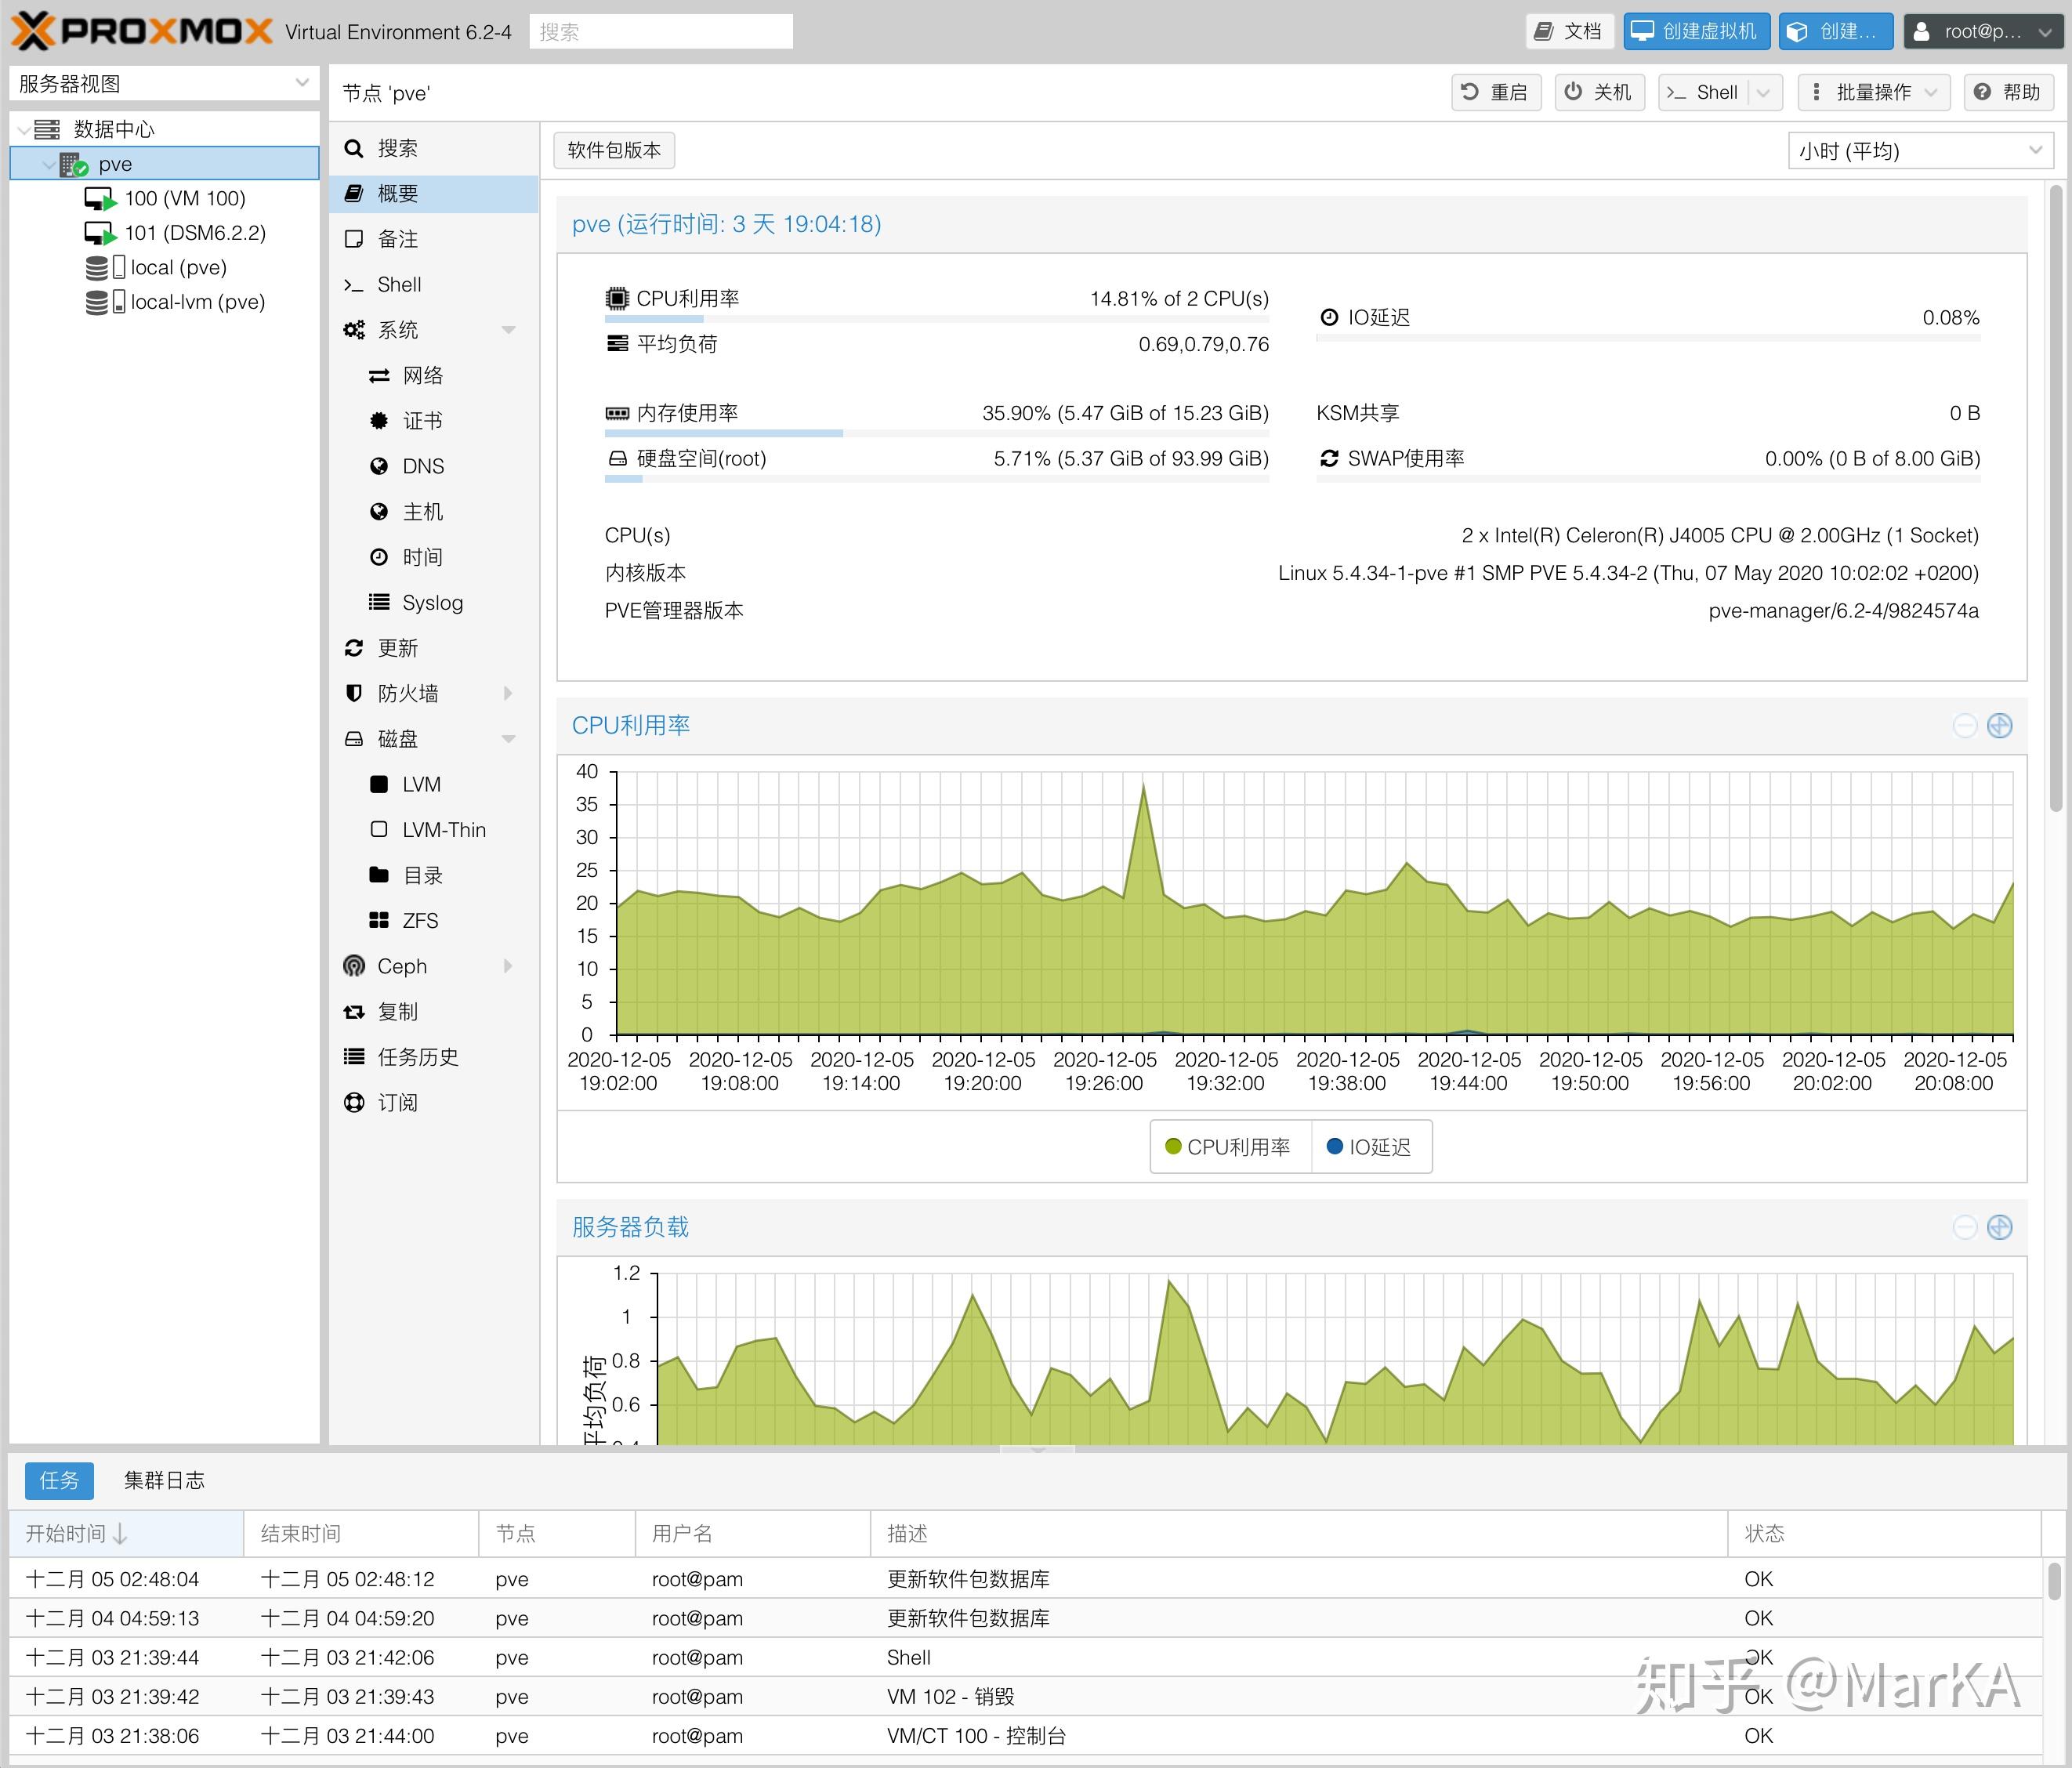Viewport: 2072px width, 1768px height.
Task: Open 主机 hosts item
Action: coord(434,512)
